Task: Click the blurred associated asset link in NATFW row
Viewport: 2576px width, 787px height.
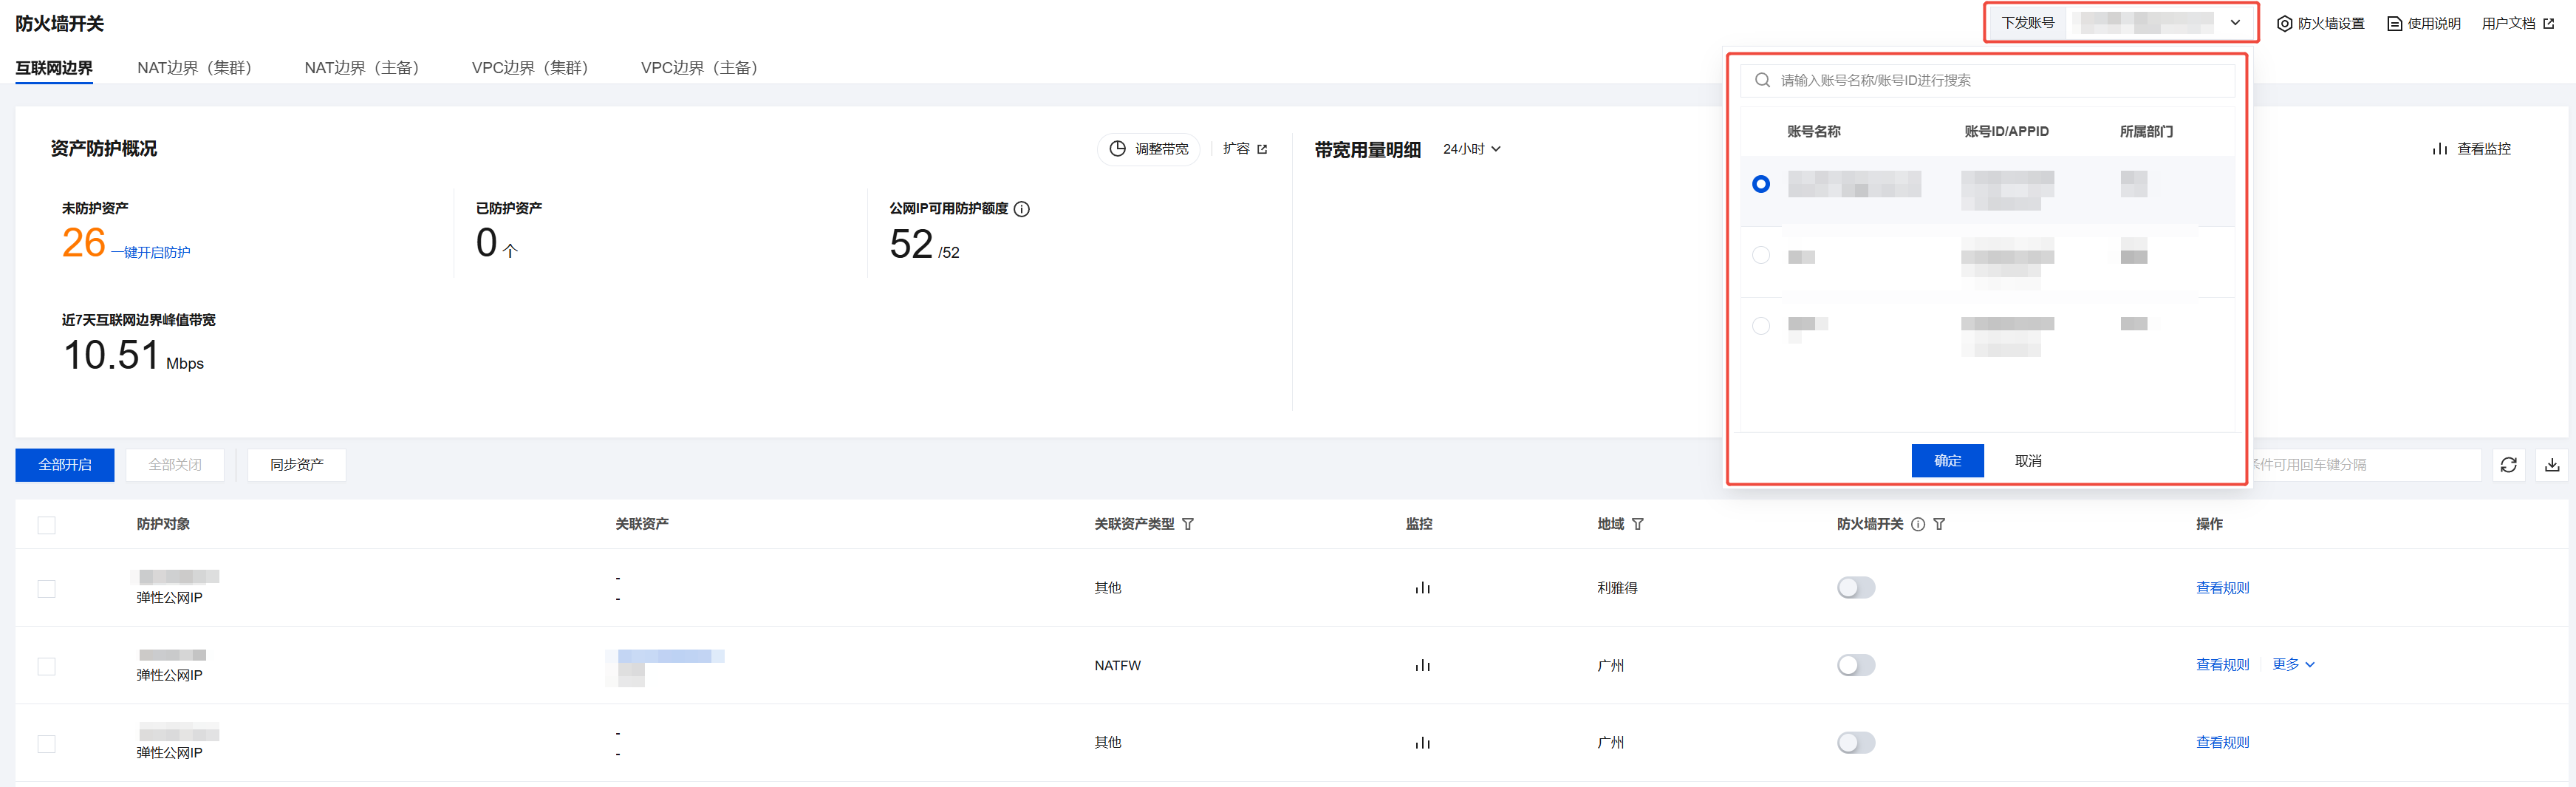Action: click(664, 657)
